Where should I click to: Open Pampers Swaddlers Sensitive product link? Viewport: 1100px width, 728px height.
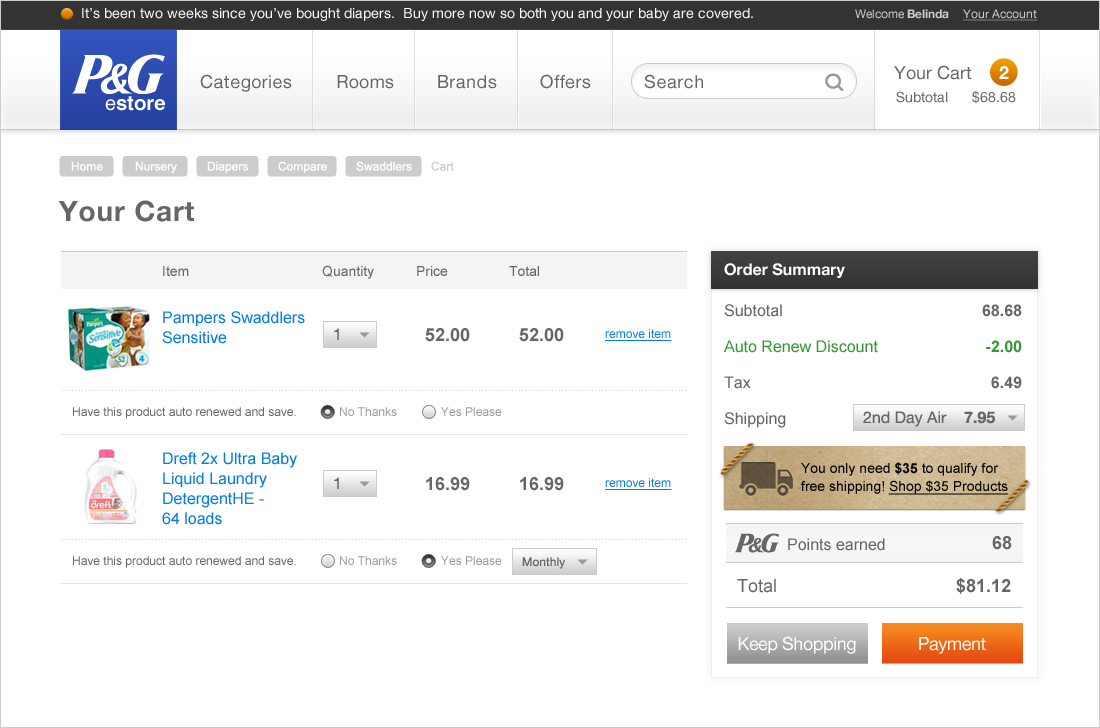click(x=233, y=328)
